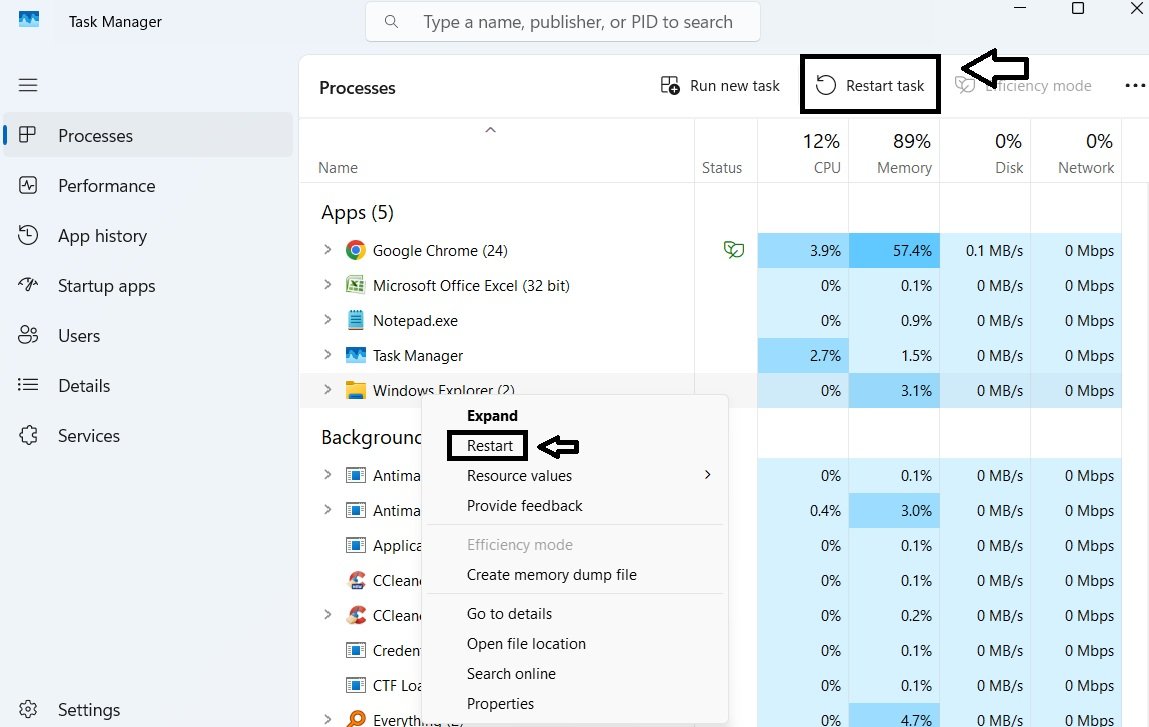The height and width of the screenshot is (727, 1149).
Task: Expand the Notepad.exe row
Action: (x=328, y=320)
